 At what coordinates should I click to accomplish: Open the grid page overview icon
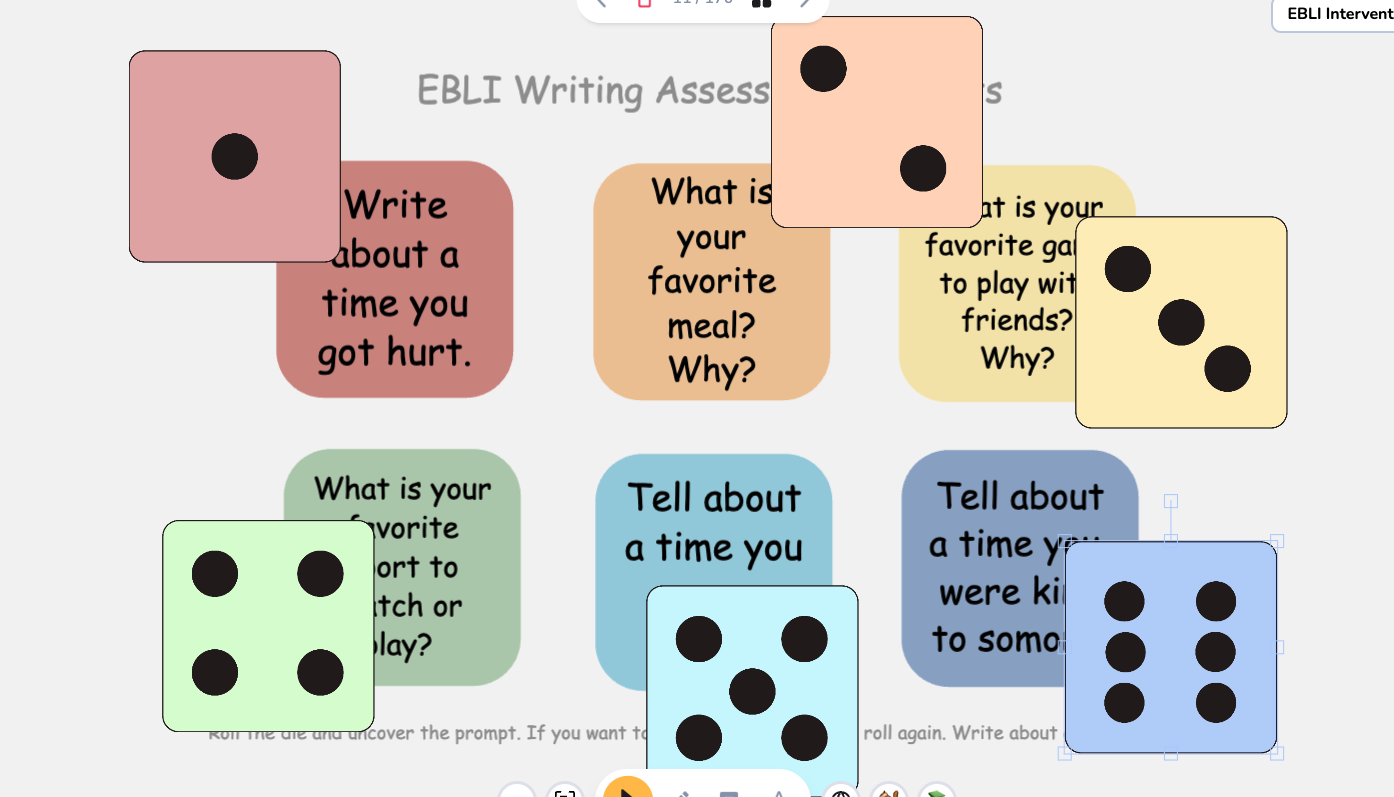(761, 3)
